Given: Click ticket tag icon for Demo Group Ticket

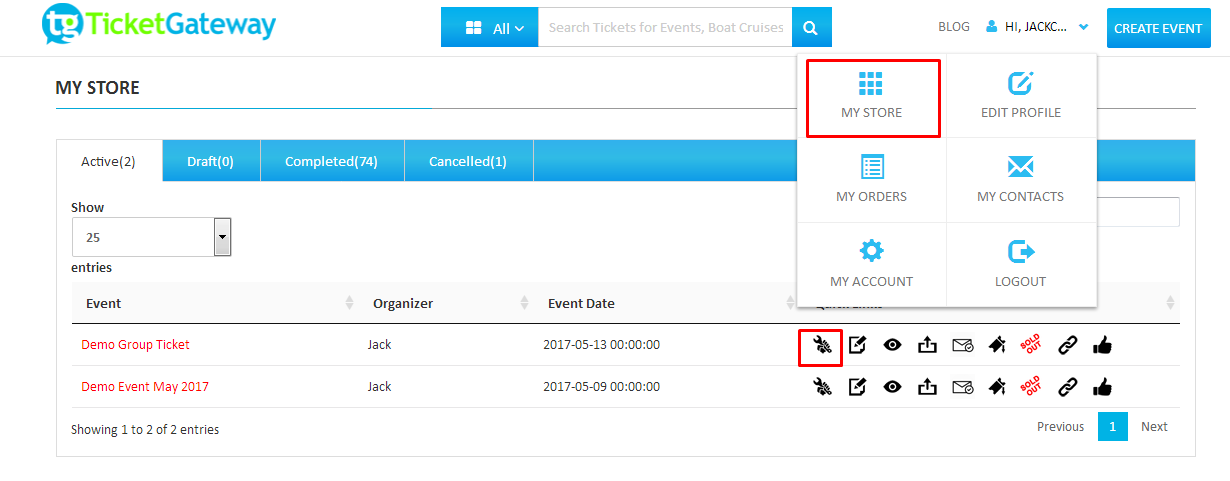Looking at the screenshot, I should tap(997, 345).
